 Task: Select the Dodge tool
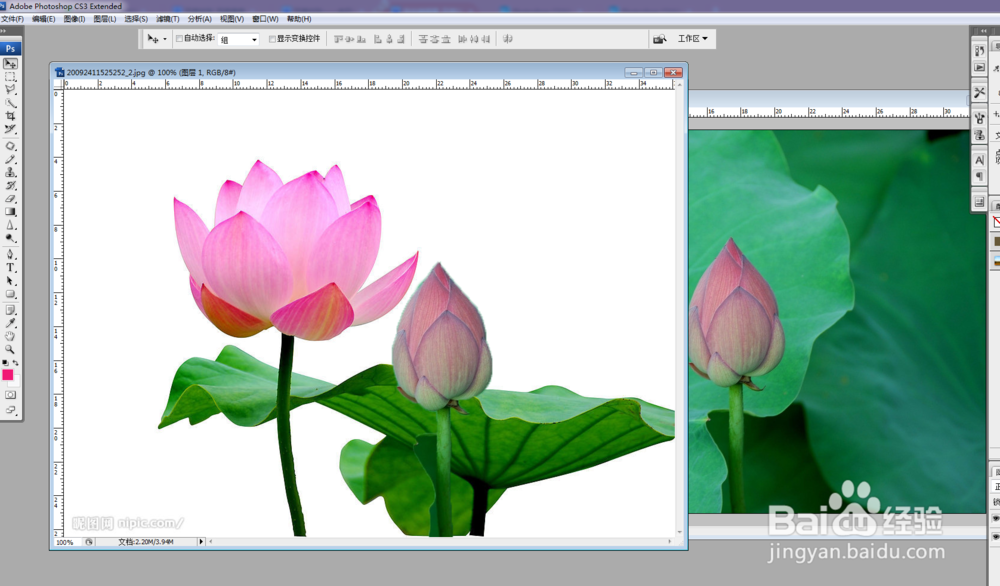click(10, 238)
